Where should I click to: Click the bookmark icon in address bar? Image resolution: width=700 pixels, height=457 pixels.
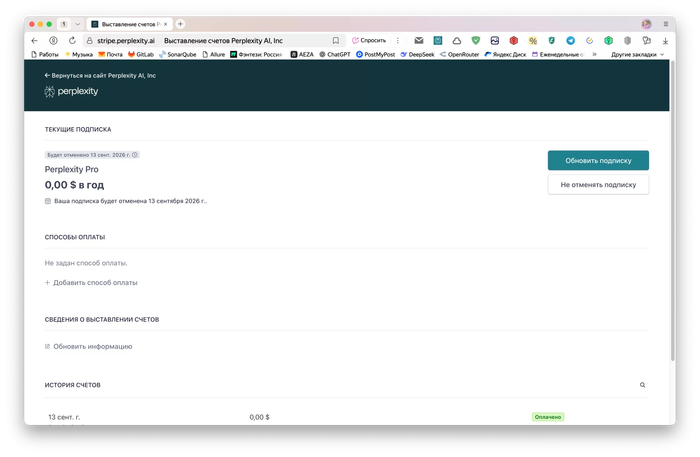335,40
